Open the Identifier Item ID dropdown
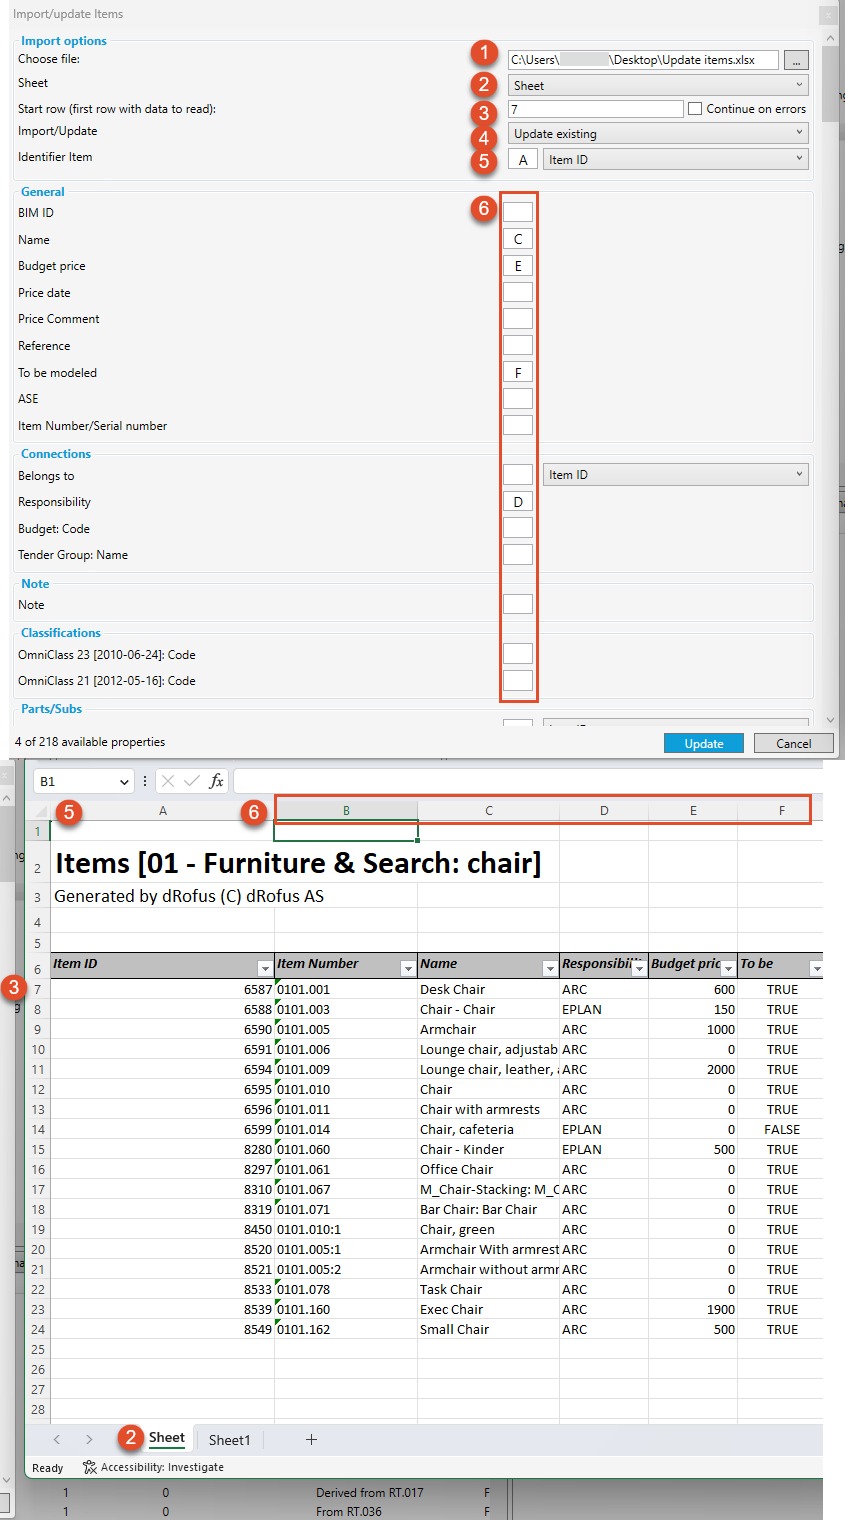Screen dimensions: 845x1520 (675, 159)
